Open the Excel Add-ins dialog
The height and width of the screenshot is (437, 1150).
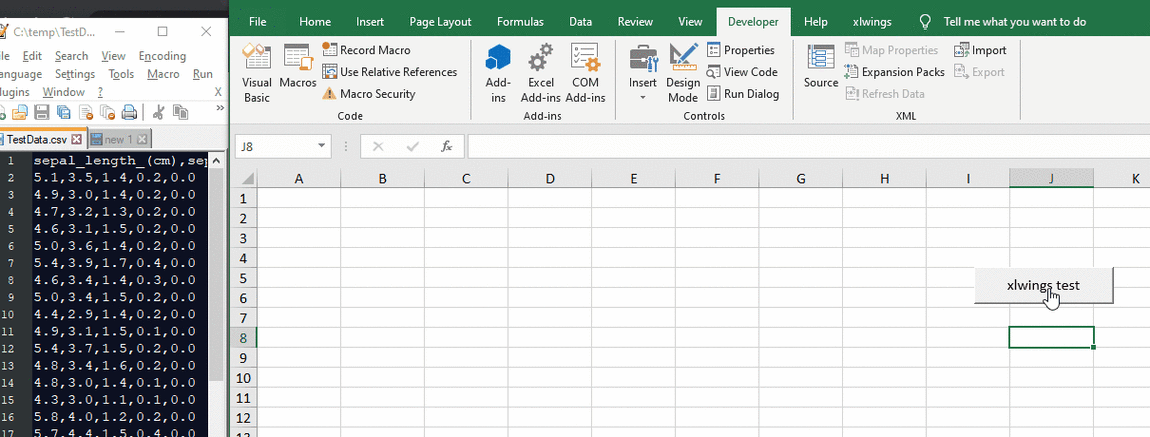541,73
